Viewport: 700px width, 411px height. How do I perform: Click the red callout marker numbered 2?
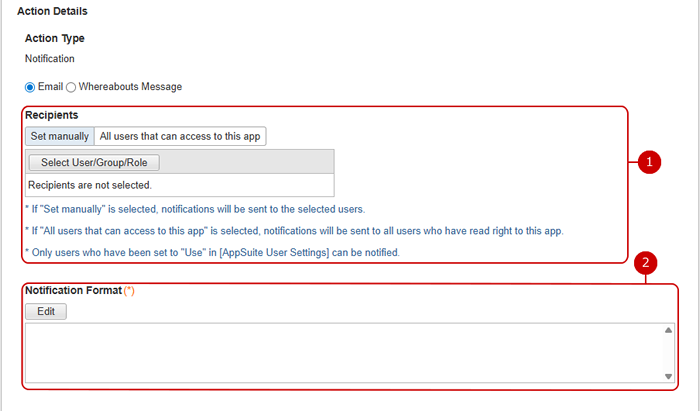[647, 264]
